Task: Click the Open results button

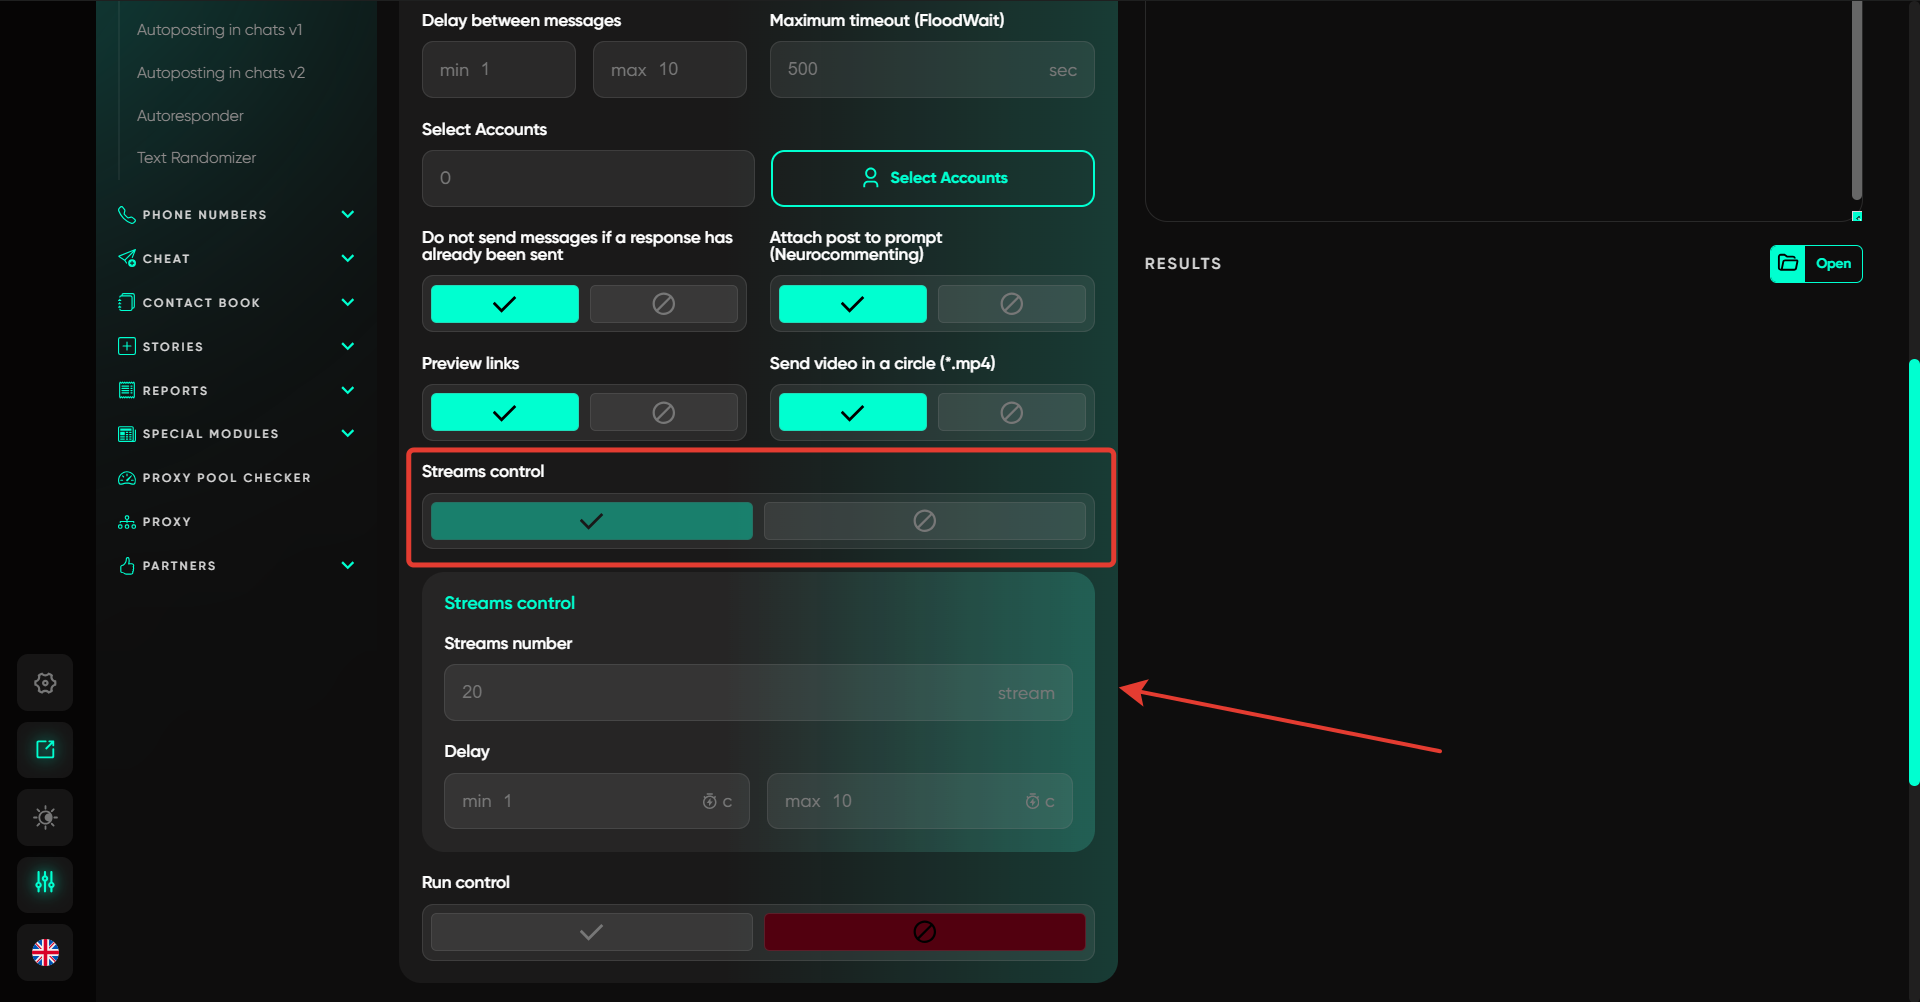Action: point(1833,264)
